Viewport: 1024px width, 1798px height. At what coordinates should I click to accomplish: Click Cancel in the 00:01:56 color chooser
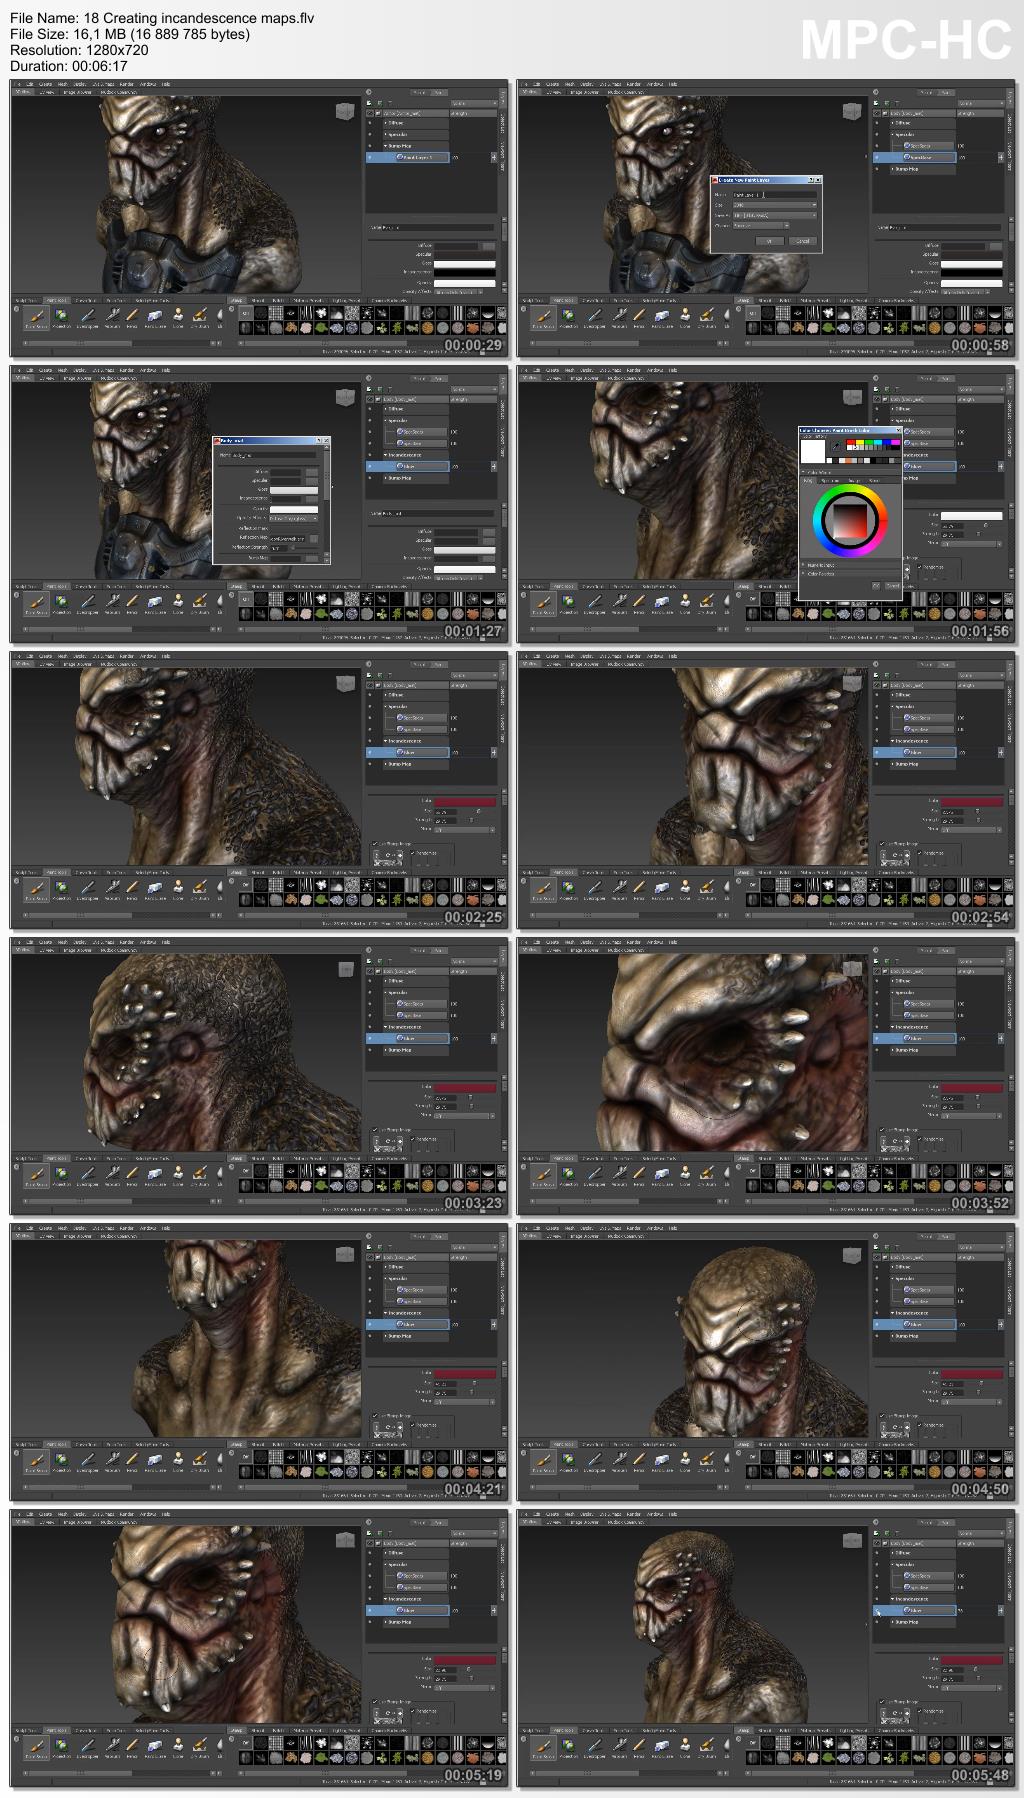[892, 586]
